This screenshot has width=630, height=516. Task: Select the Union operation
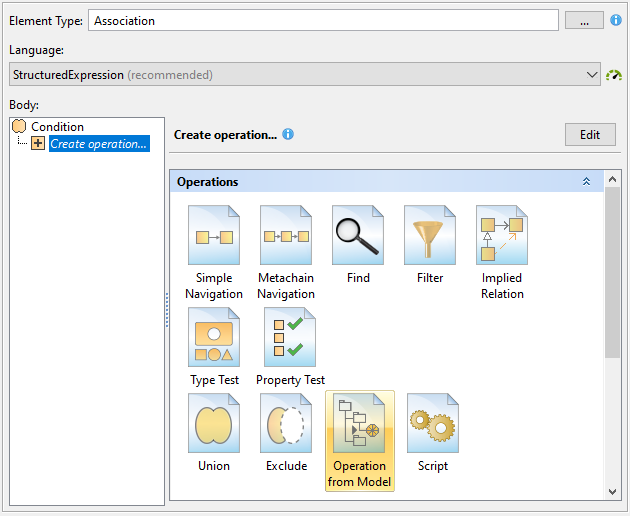[213, 424]
